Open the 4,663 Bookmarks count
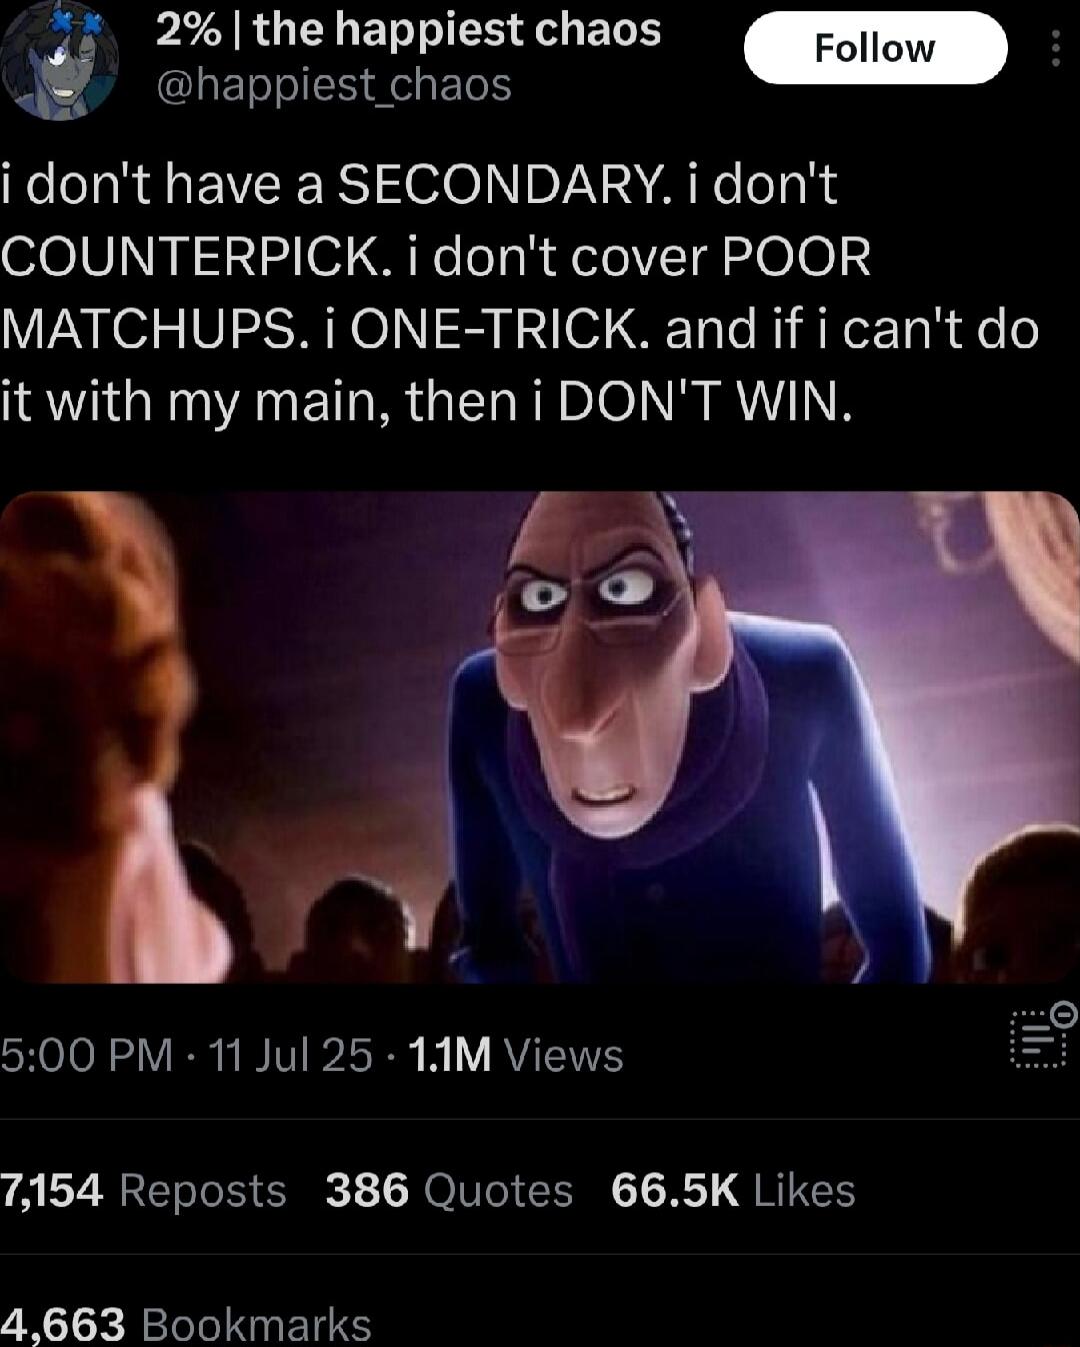 click(186, 1324)
